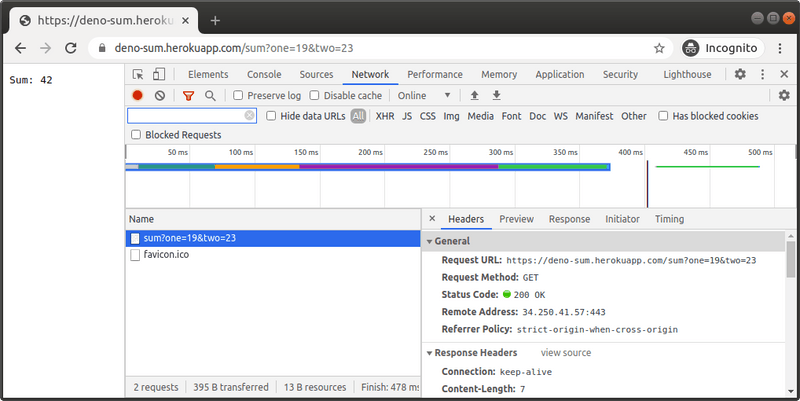The width and height of the screenshot is (800, 401).
Task: Filter requests by Font type
Action: click(x=511, y=116)
